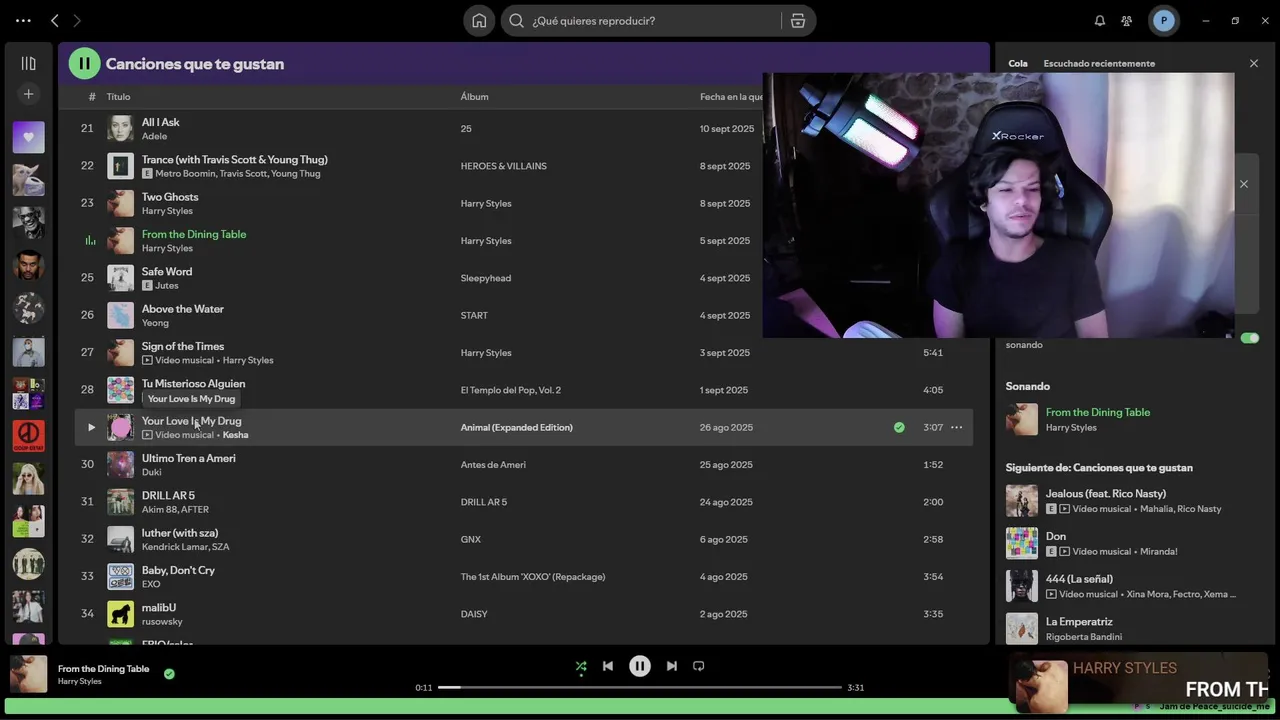This screenshot has width=1280, height=720.
Task: Click the now playing album art in the bottom bar
Action: [x=28, y=674]
